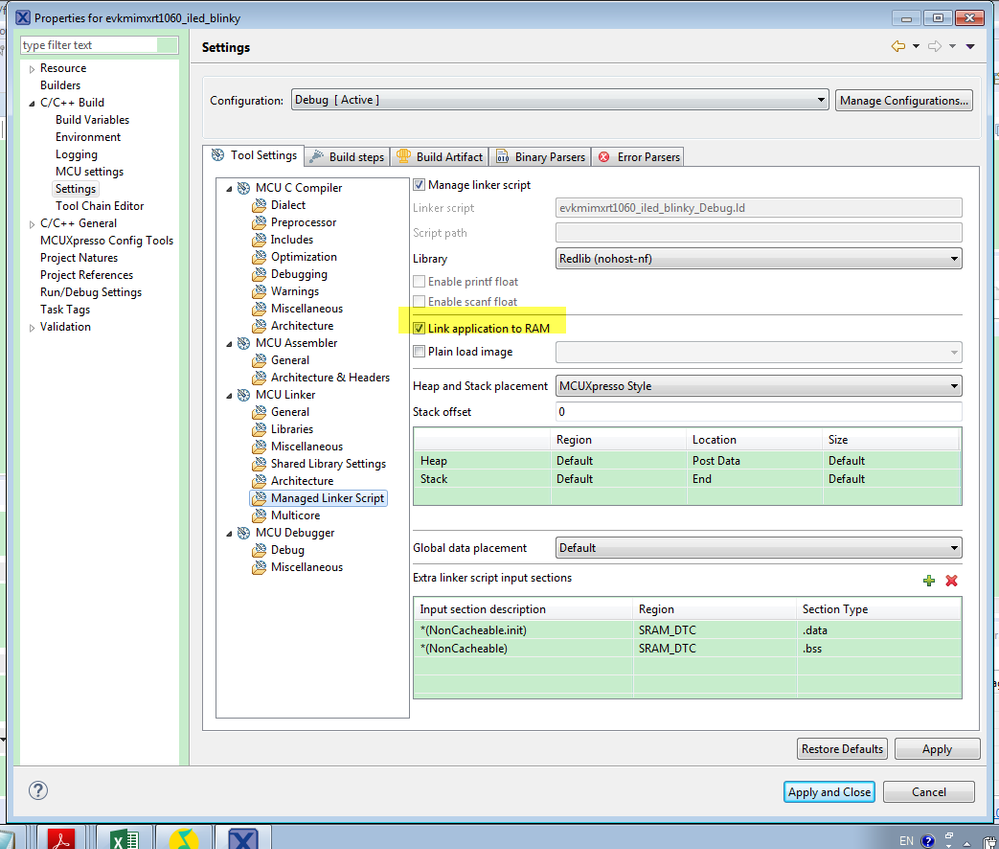Click the red X delete section icon
The height and width of the screenshot is (849, 999).
[x=951, y=580]
